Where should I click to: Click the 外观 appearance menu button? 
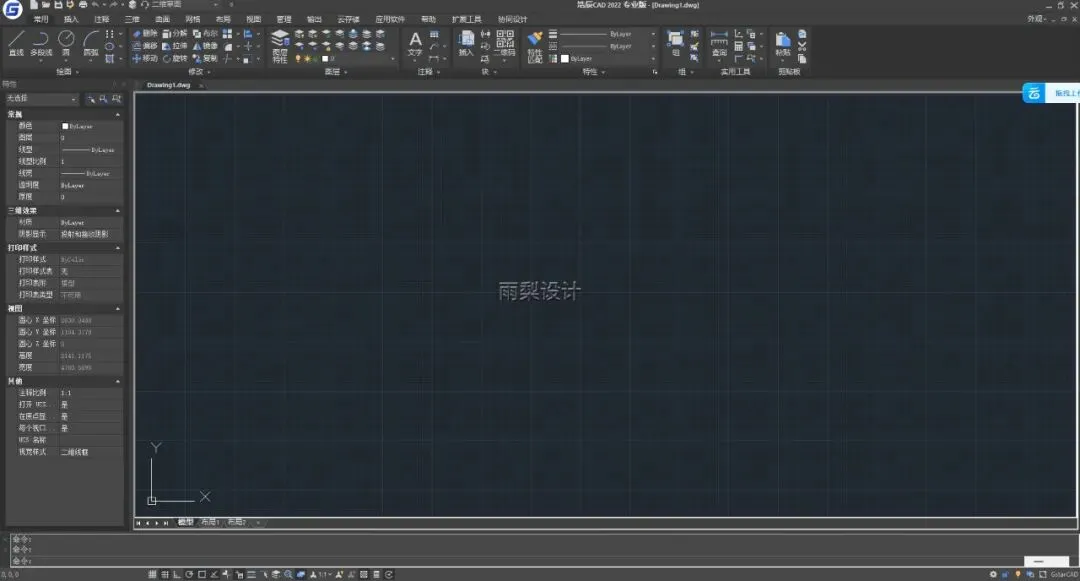(1037, 19)
